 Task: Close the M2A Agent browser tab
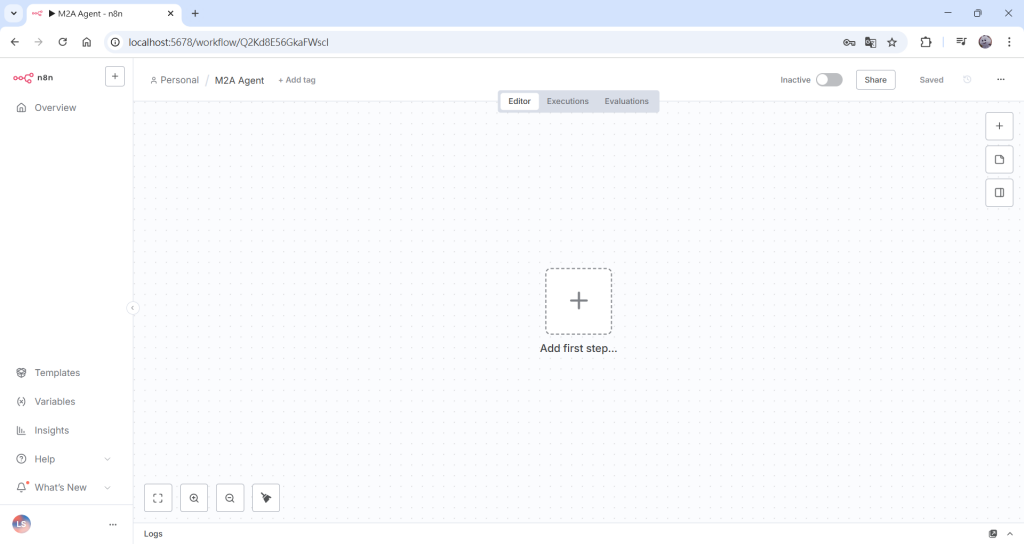point(170,13)
